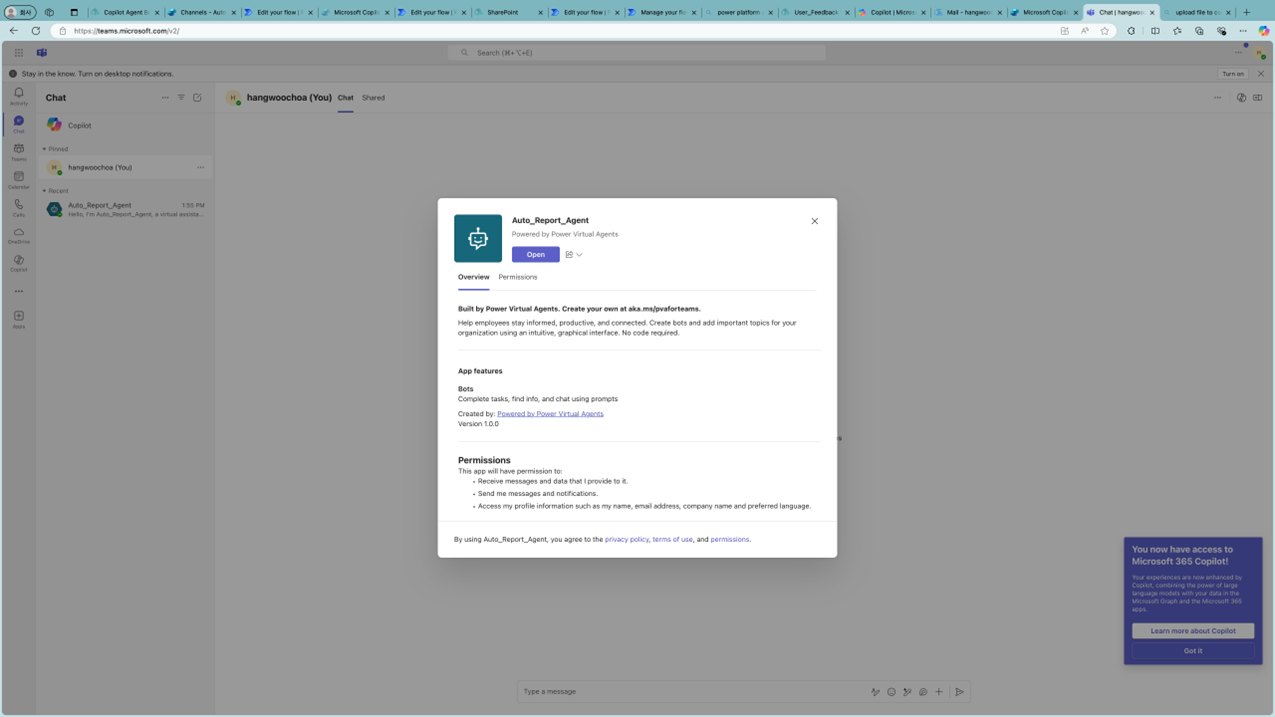Click Learn more about Copilot button
This screenshot has width=1275, height=717.
[x=1193, y=631]
